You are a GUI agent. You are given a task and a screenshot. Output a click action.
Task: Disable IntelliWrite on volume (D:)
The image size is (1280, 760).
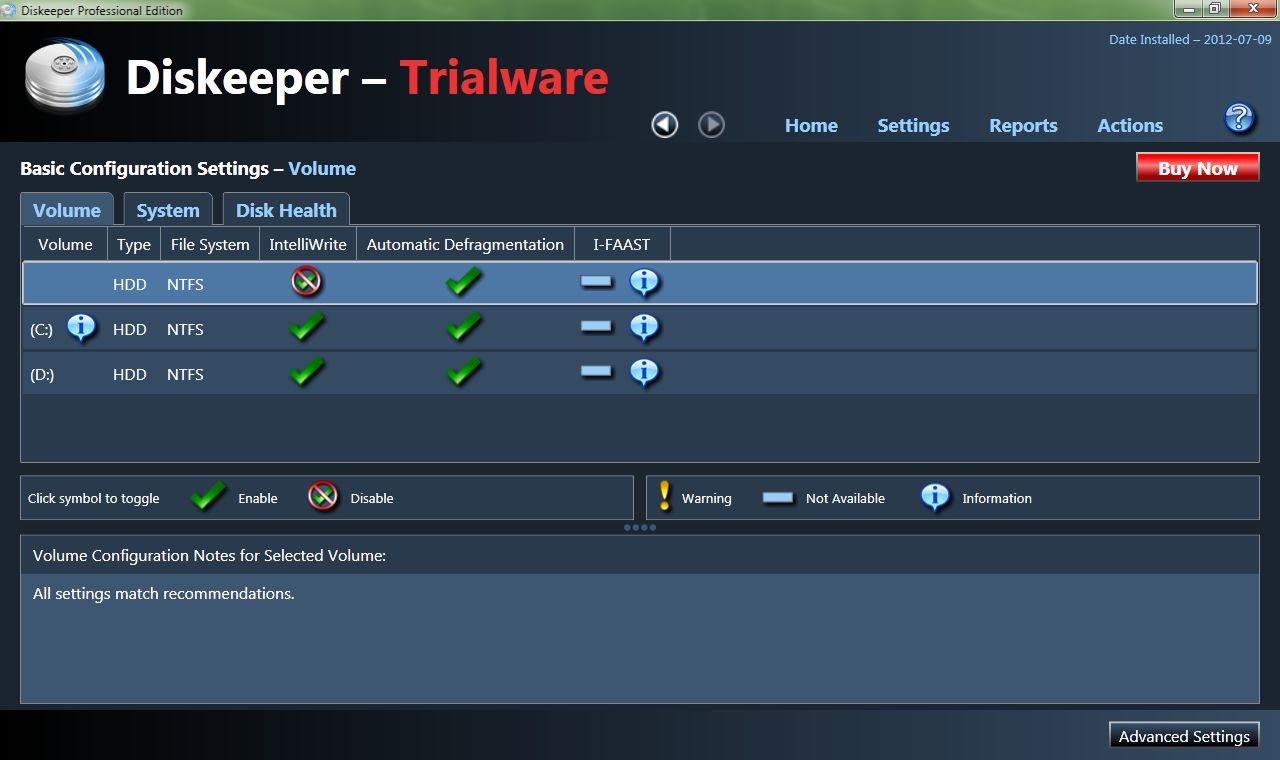click(306, 372)
